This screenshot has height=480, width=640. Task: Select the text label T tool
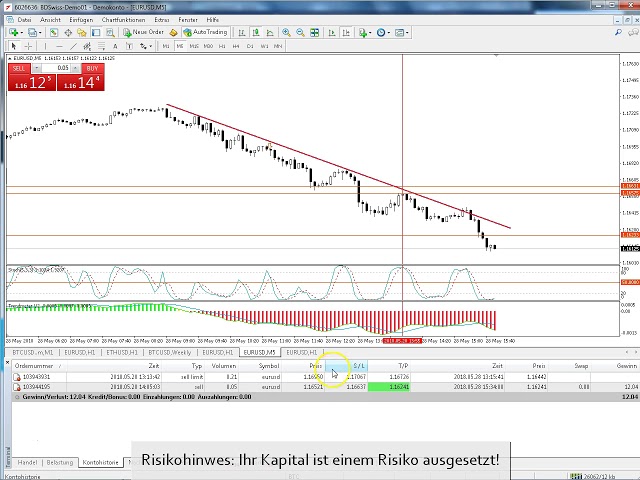click(129, 46)
